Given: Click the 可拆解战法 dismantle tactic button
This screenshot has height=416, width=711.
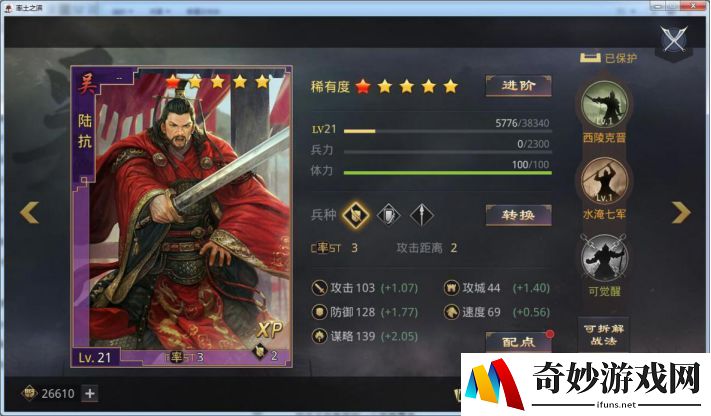Looking at the screenshot, I should coord(604,335).
